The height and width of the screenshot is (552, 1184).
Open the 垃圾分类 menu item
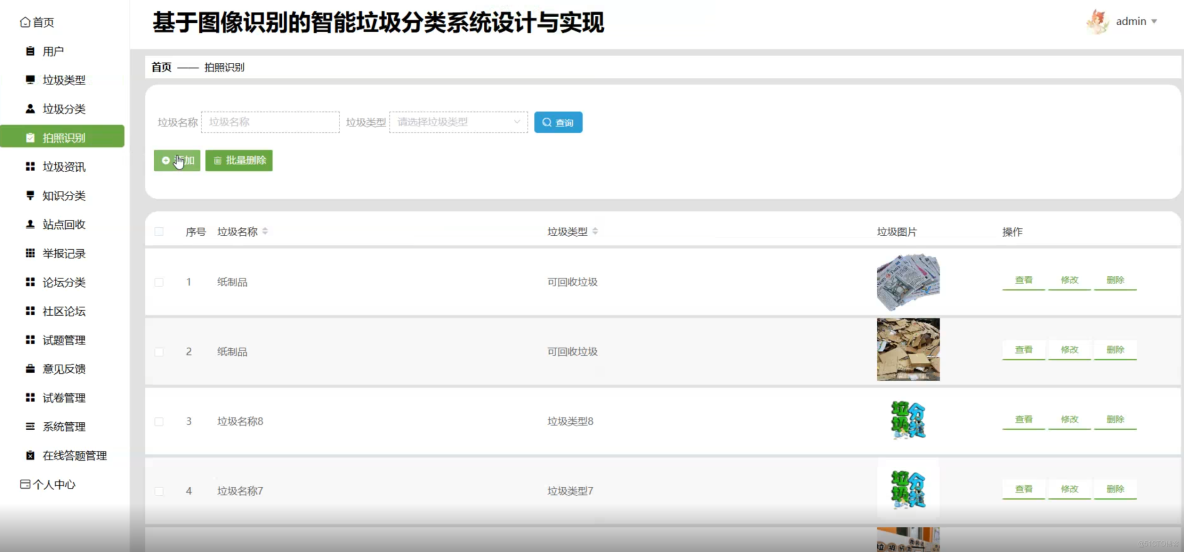[x=63, y=109]
